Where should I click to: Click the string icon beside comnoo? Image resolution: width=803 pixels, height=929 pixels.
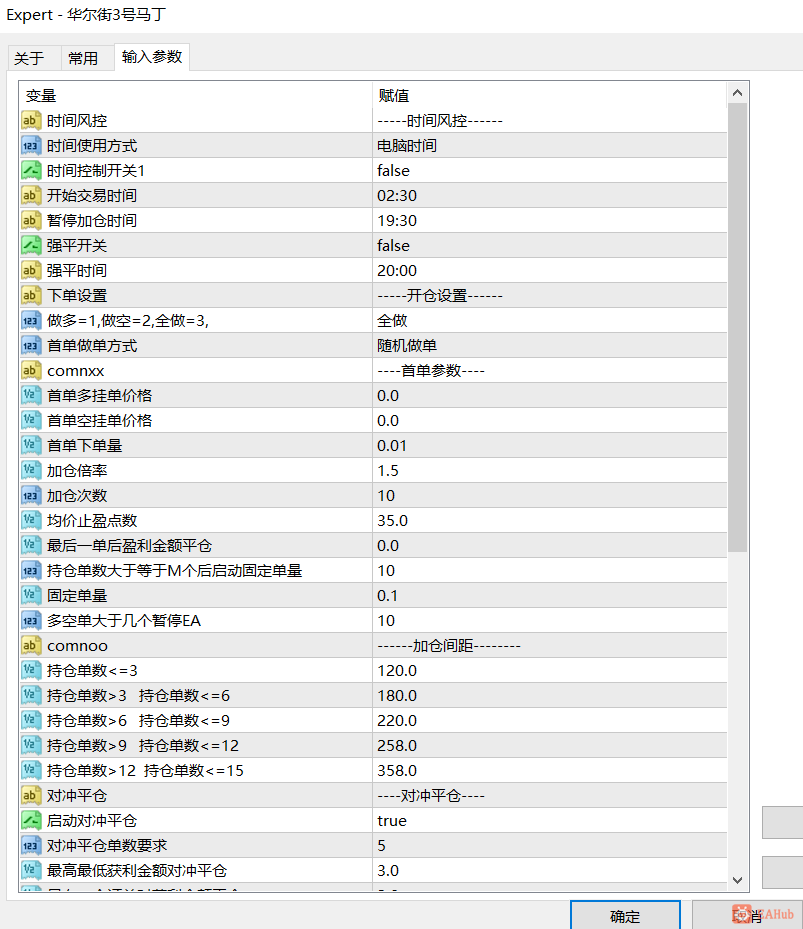(31, 645)
